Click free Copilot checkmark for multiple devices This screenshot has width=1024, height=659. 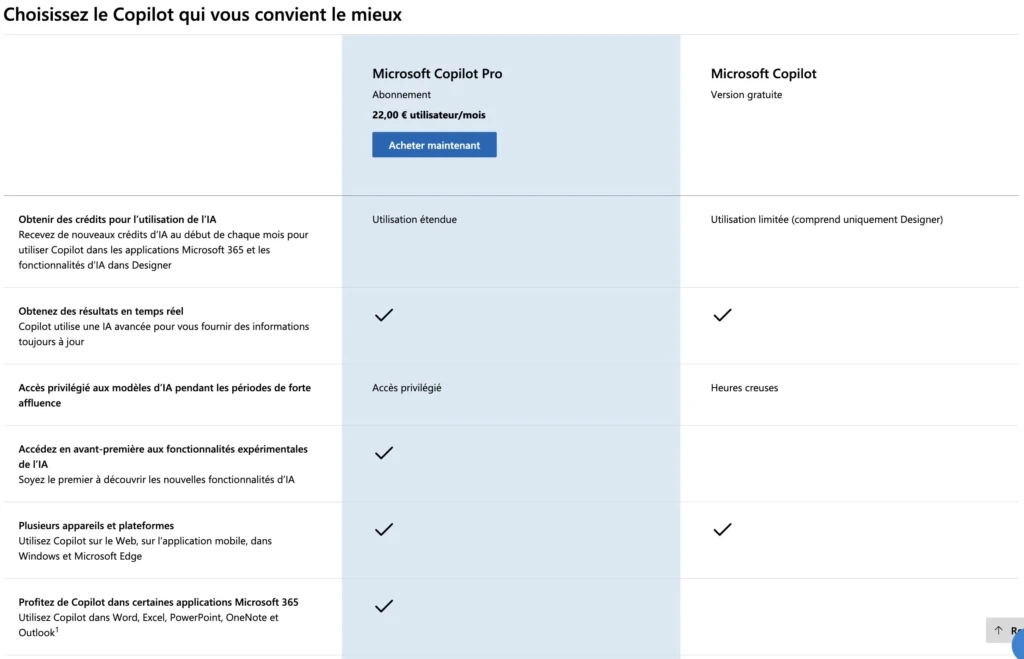pos(722,529)
